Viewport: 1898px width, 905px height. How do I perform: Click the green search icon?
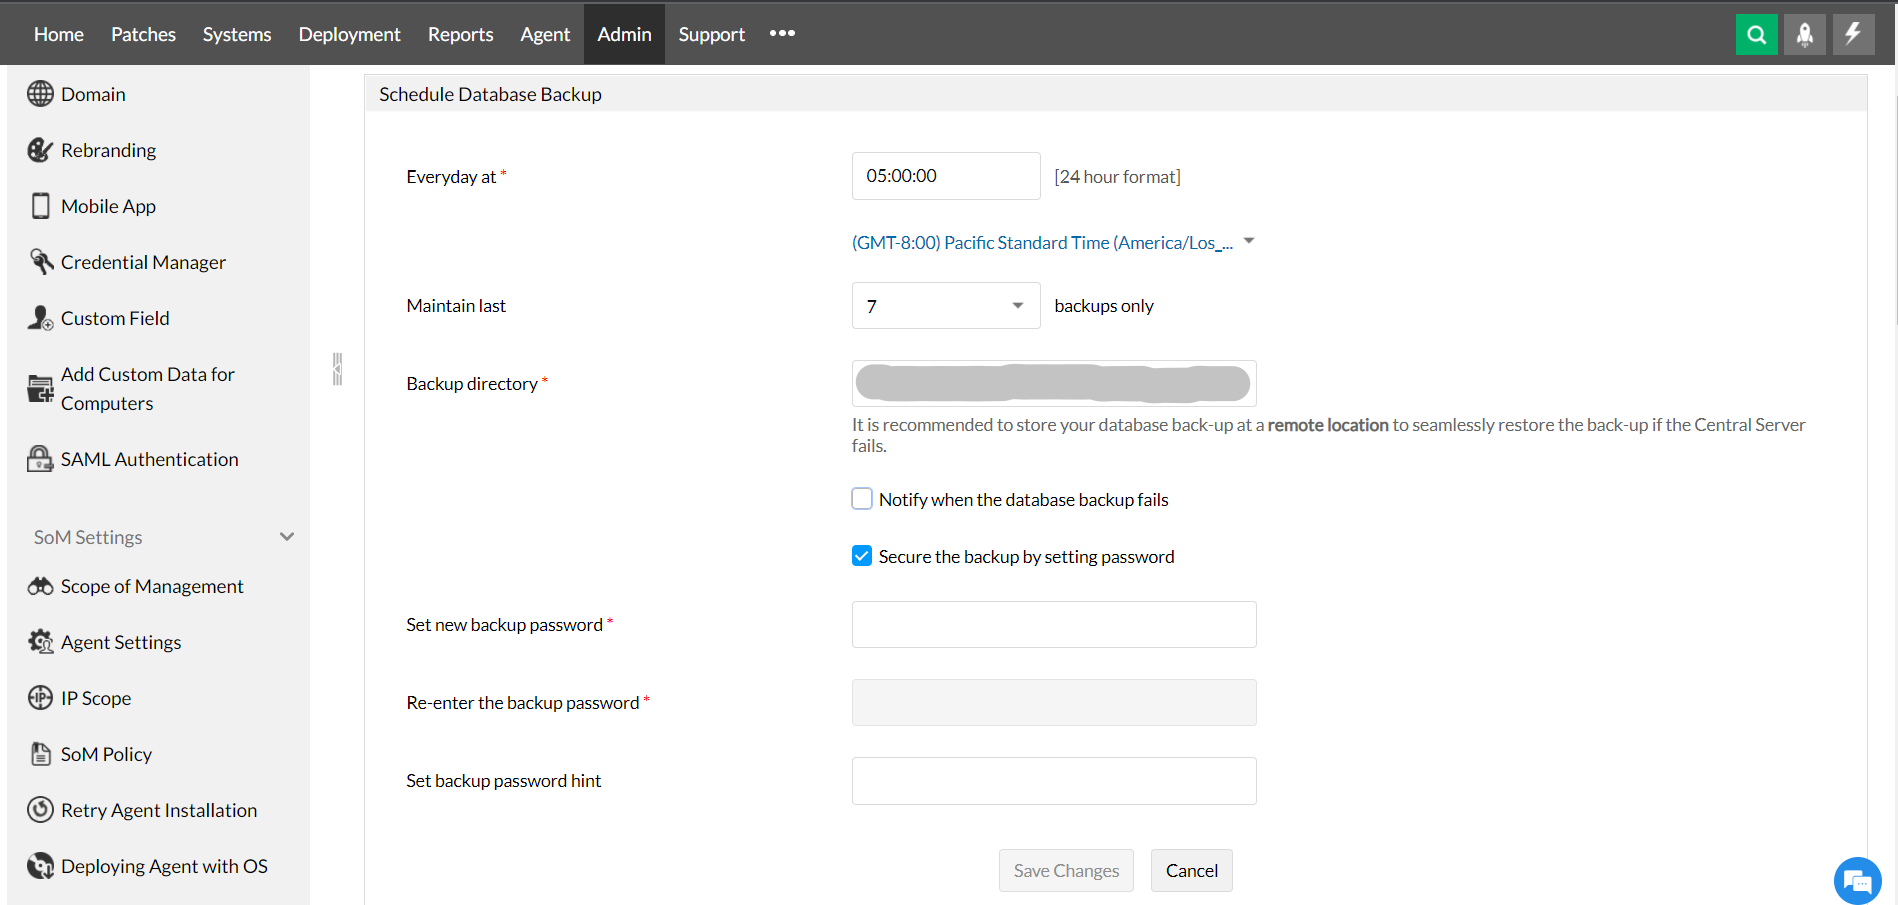(1756, 35)
